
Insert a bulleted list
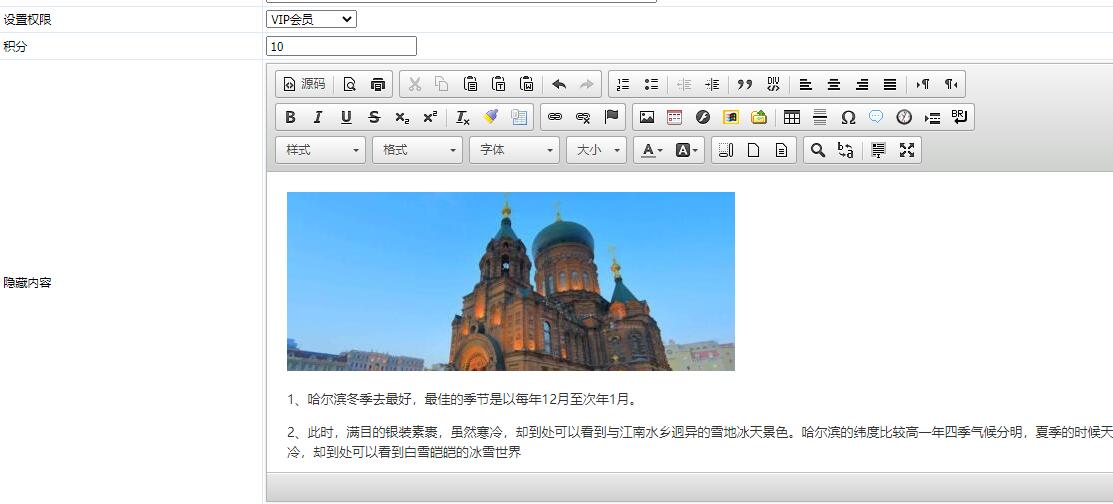[651, 84]
